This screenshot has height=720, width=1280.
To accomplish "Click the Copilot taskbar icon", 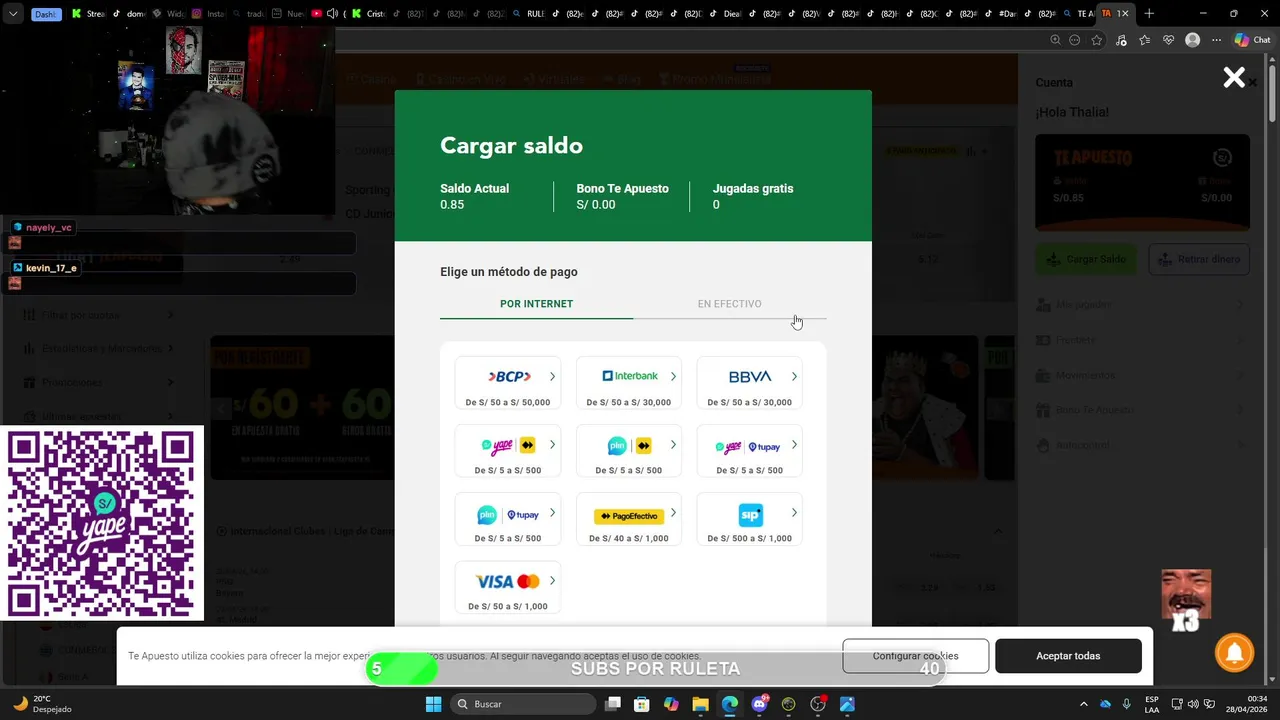I will (x=671, y=704).
